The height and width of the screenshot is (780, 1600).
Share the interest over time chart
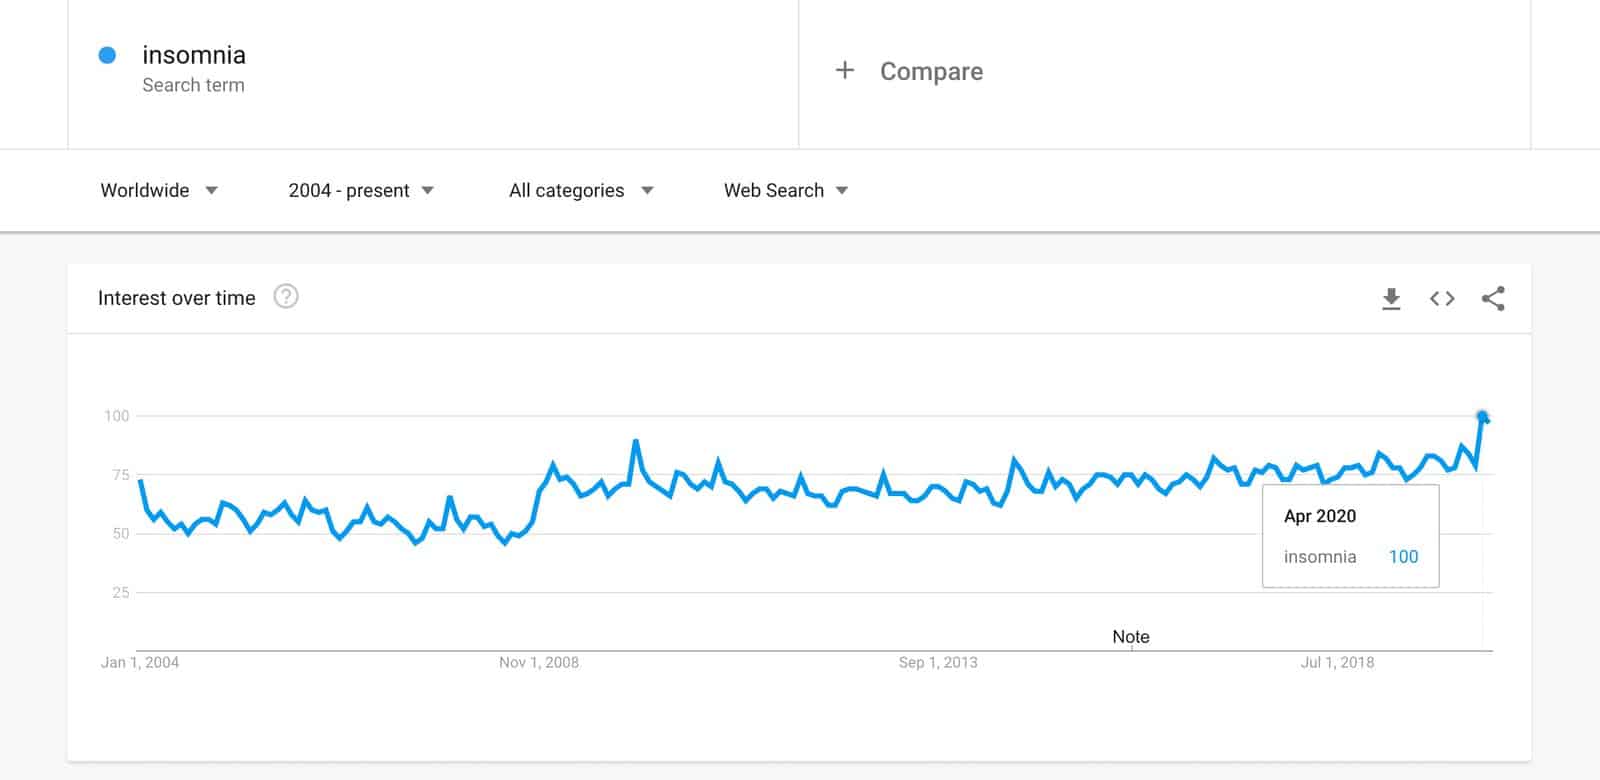1493,298
